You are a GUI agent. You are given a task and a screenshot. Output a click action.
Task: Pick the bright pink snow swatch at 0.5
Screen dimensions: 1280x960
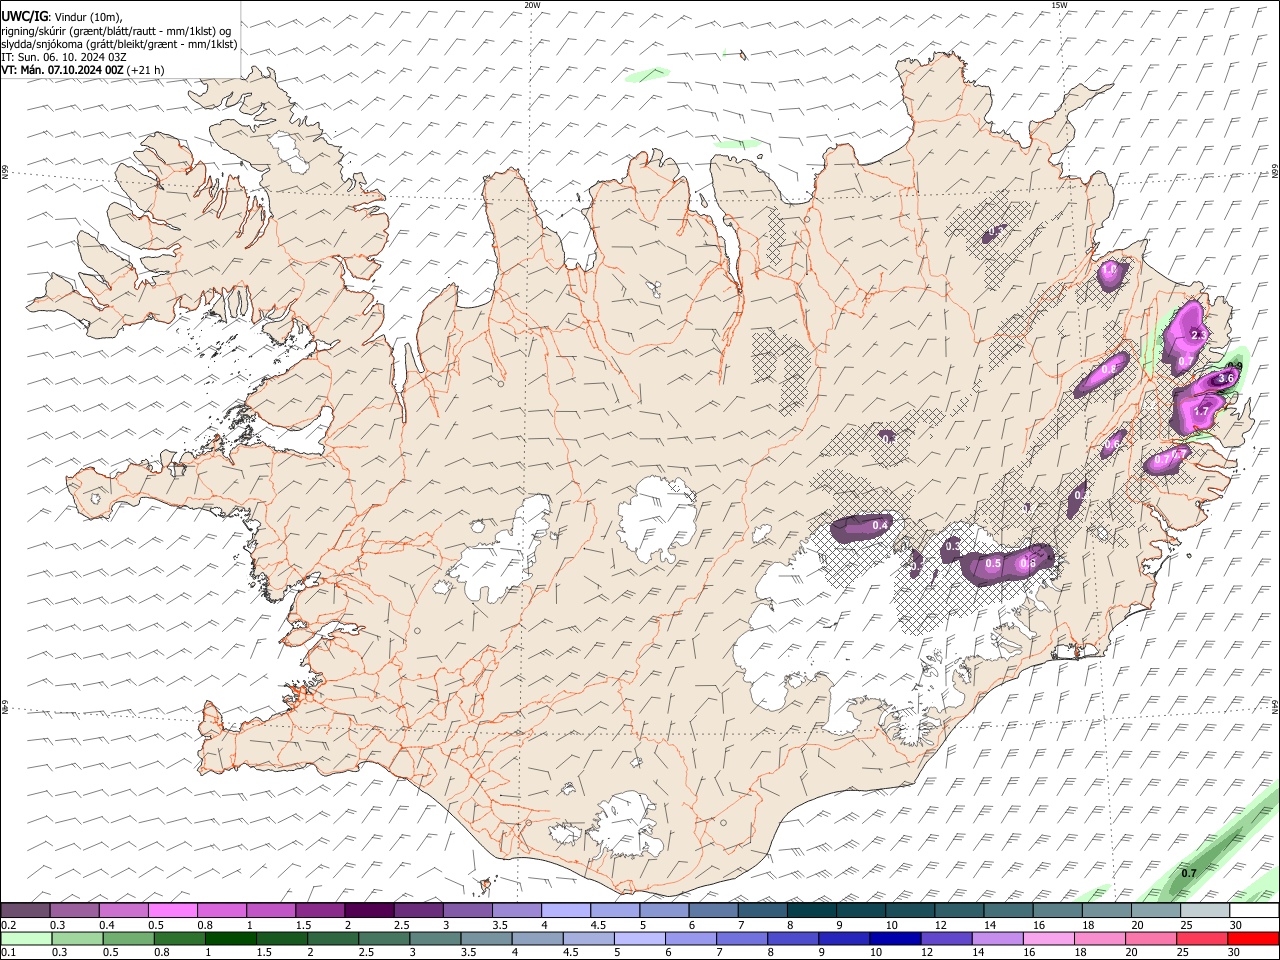click(x=172, y=910)
